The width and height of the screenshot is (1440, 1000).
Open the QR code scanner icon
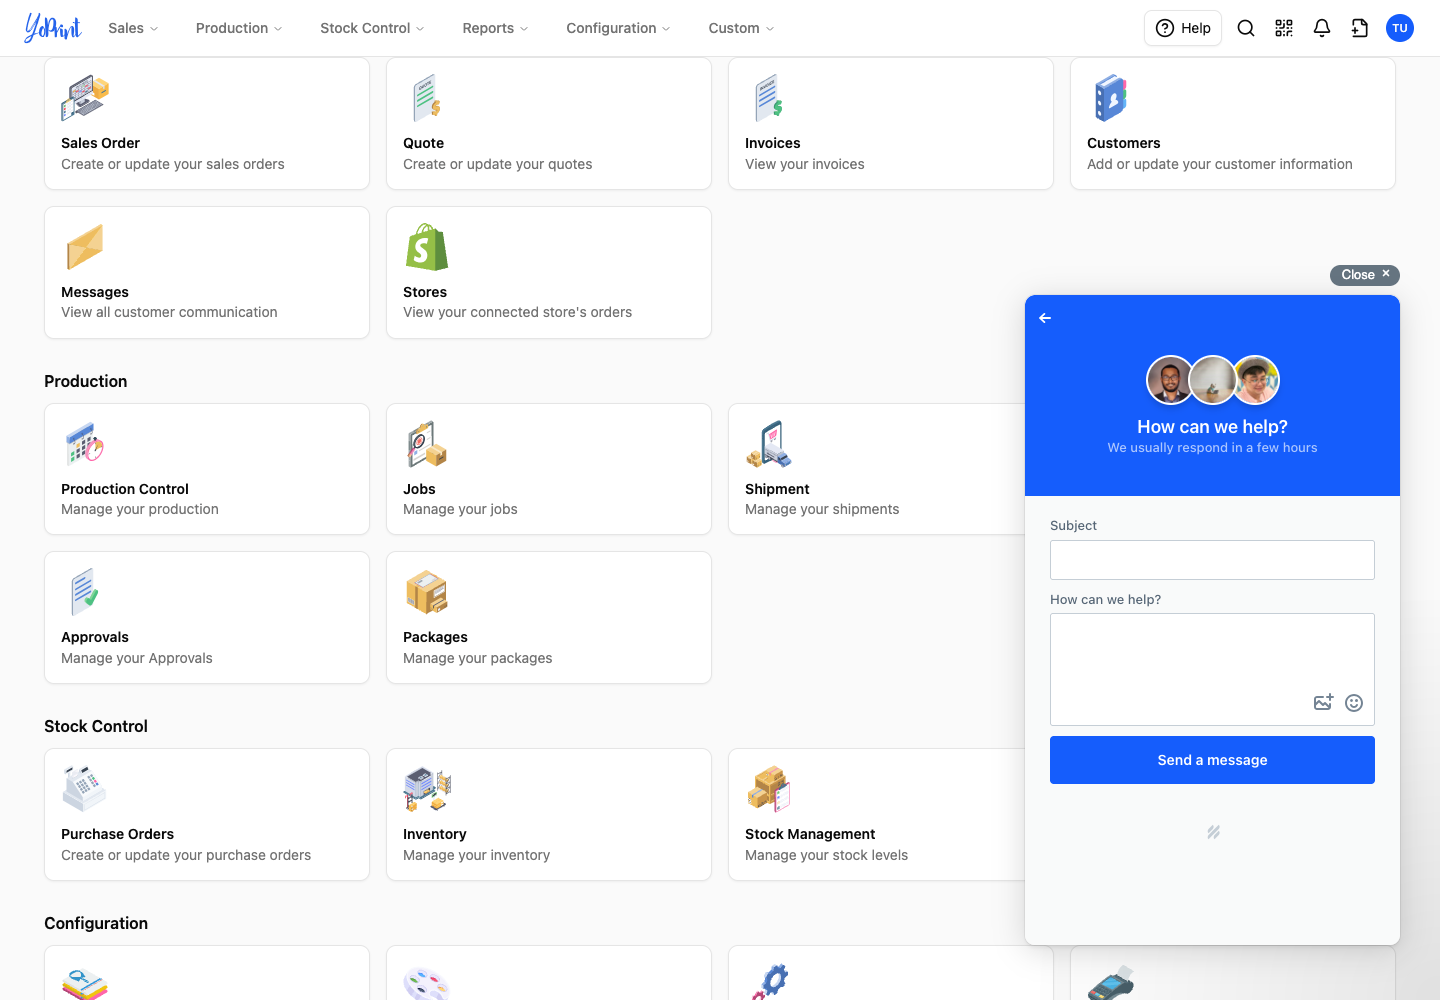tap(1284, 28)
